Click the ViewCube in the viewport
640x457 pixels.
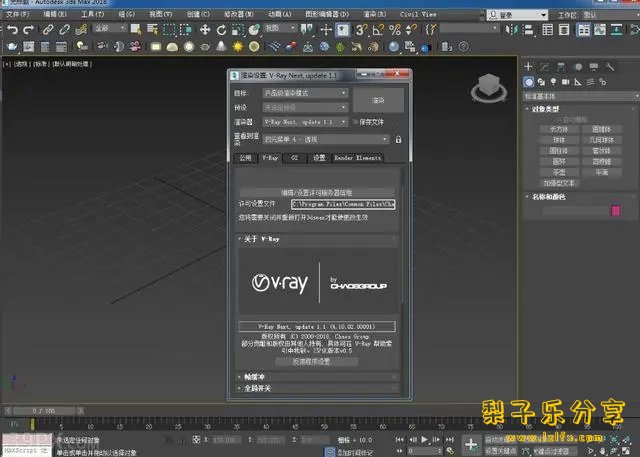pos(489,87)
